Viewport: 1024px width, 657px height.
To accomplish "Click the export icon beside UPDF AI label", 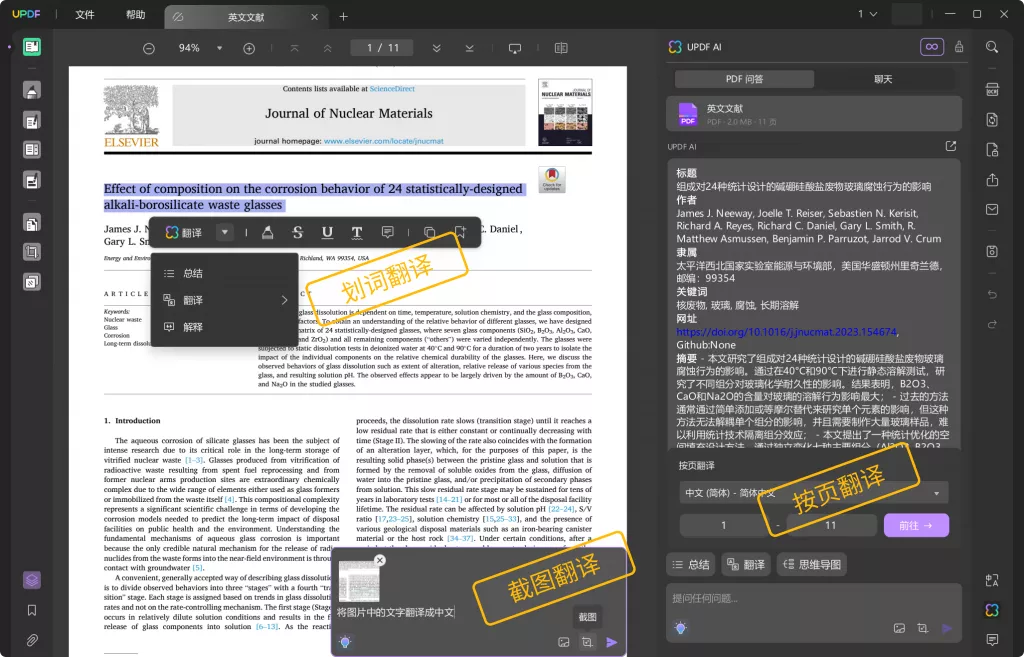I will click(951, 146).
